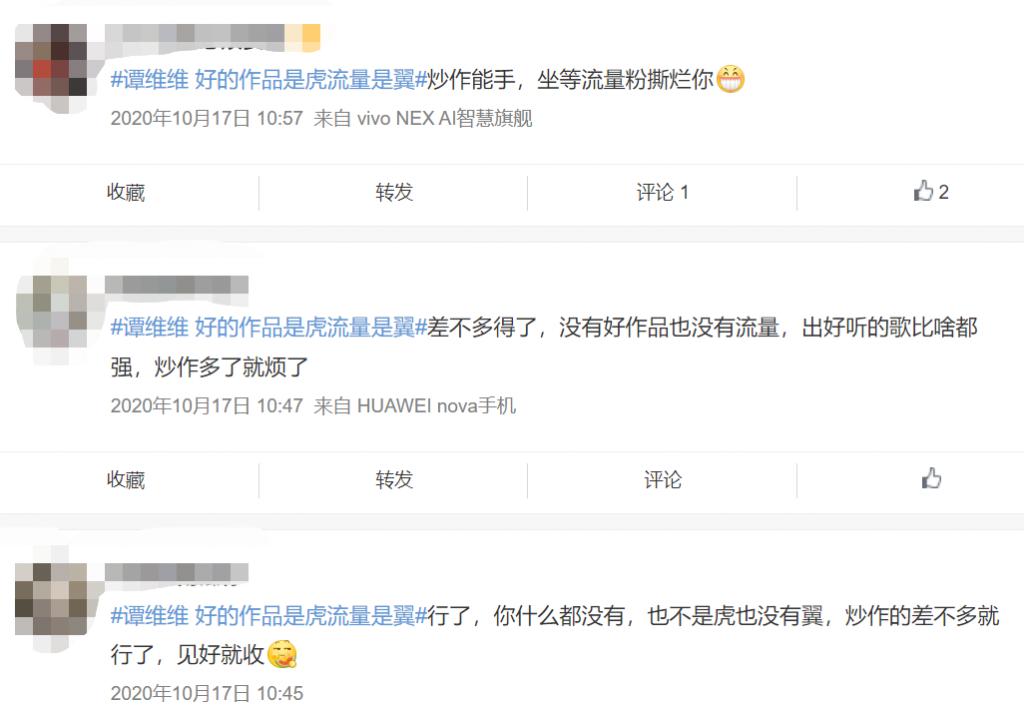The image size is (1024, 710).
Task: Click 转发 on the second post
Action: (394, 479)
